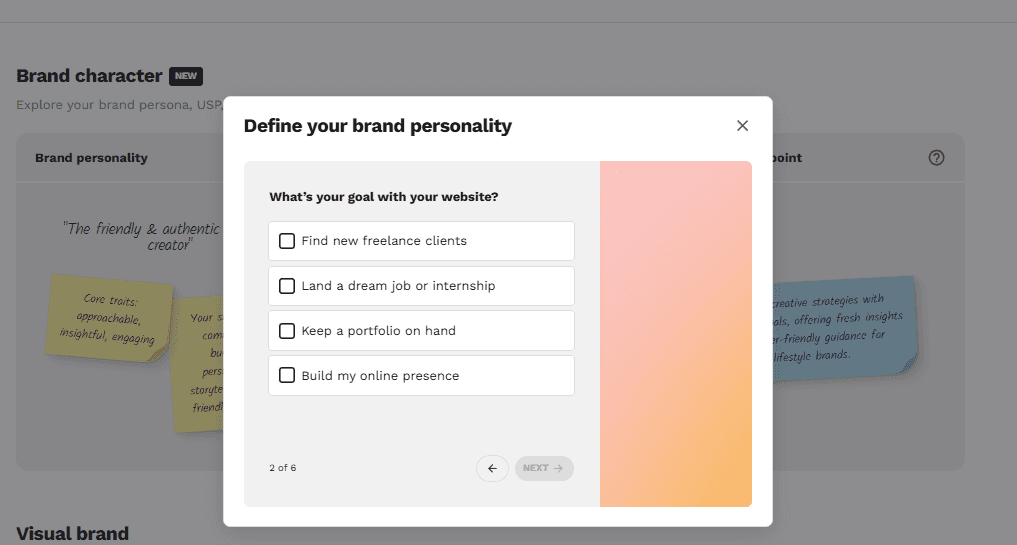Click the Brand character heading
Image resolution: width=1017 pixels, height=545 pixels.
[89, 76]
